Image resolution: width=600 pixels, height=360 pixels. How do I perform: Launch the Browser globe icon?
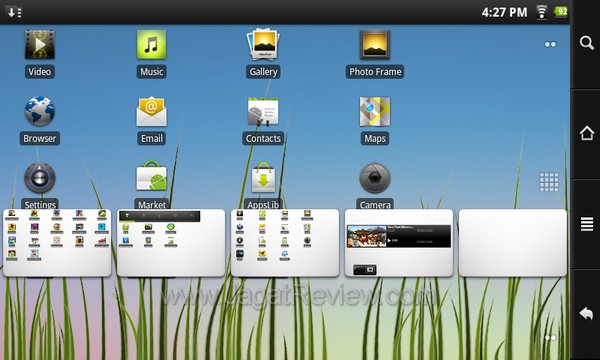[x=39, y=111]
